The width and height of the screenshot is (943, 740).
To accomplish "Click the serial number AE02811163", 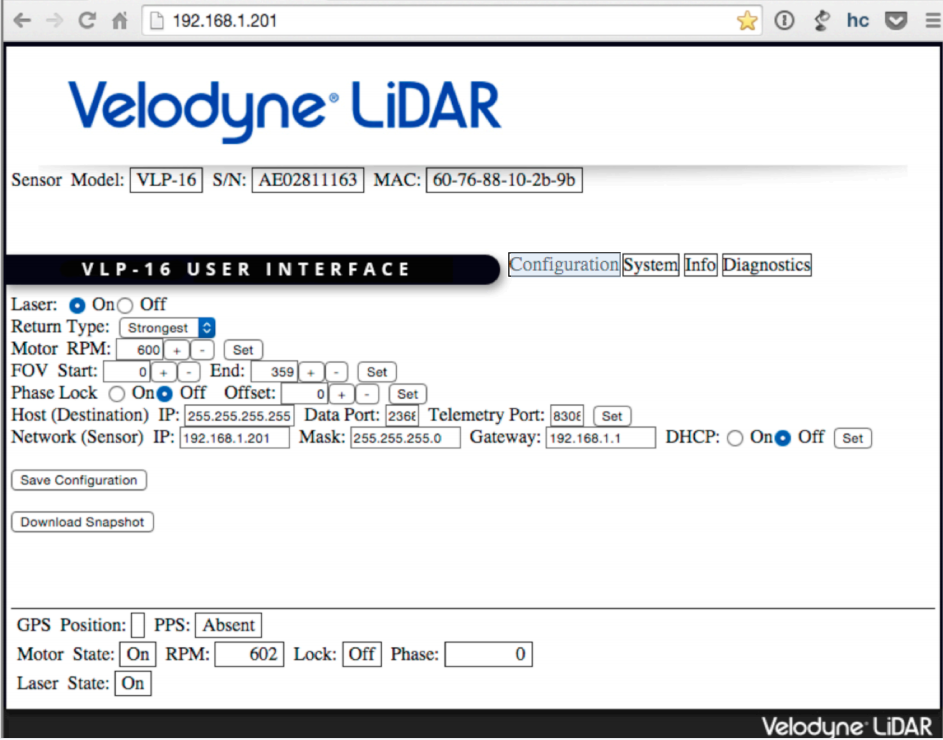I will click(x=308, y=180).
